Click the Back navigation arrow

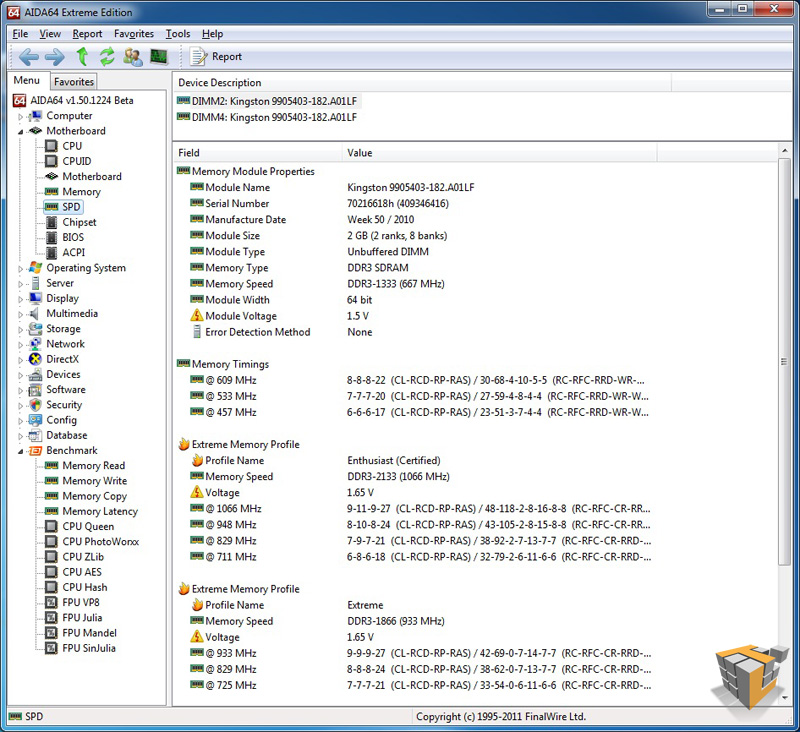tap(29, 57)
